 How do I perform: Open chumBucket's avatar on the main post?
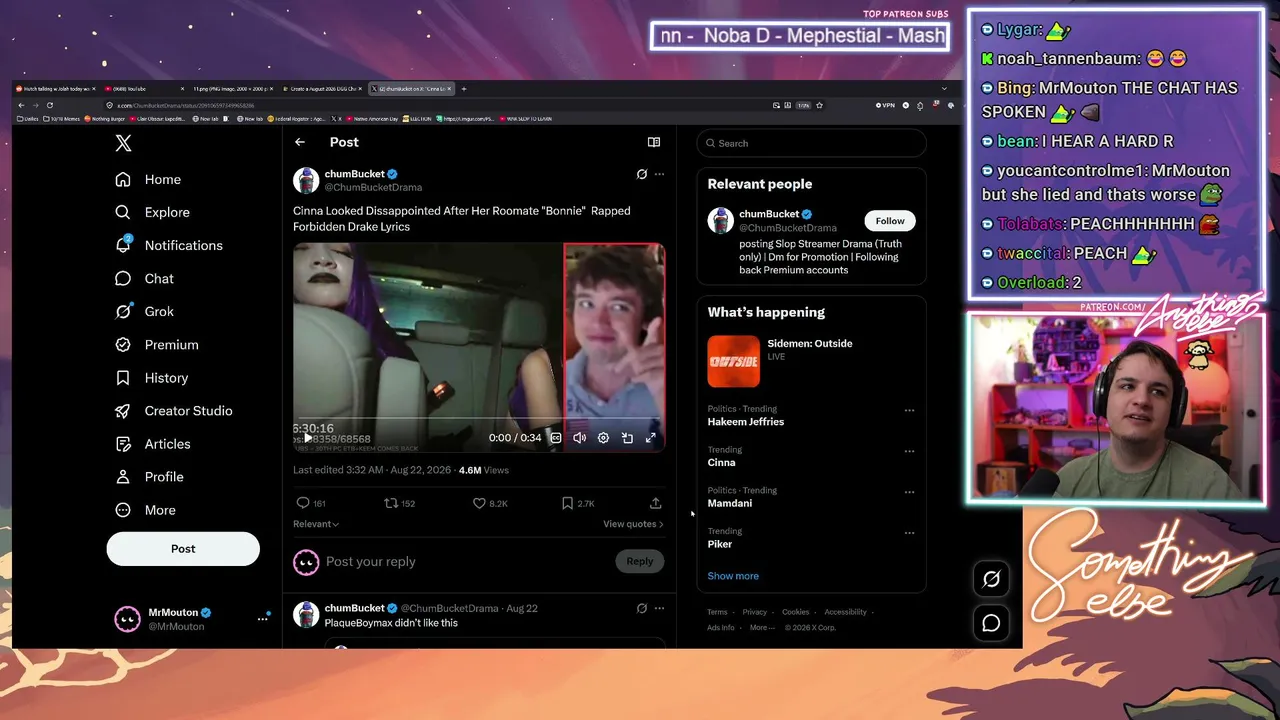306,180
